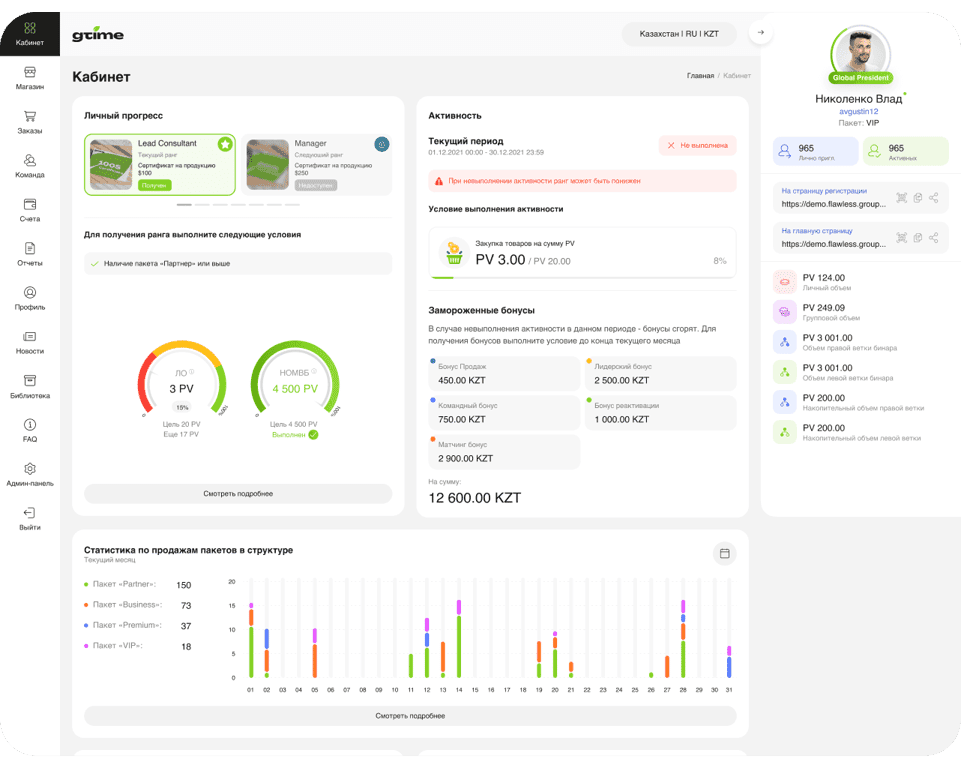Share the main page link
This screenshot has width=961, height=768.
933,237
